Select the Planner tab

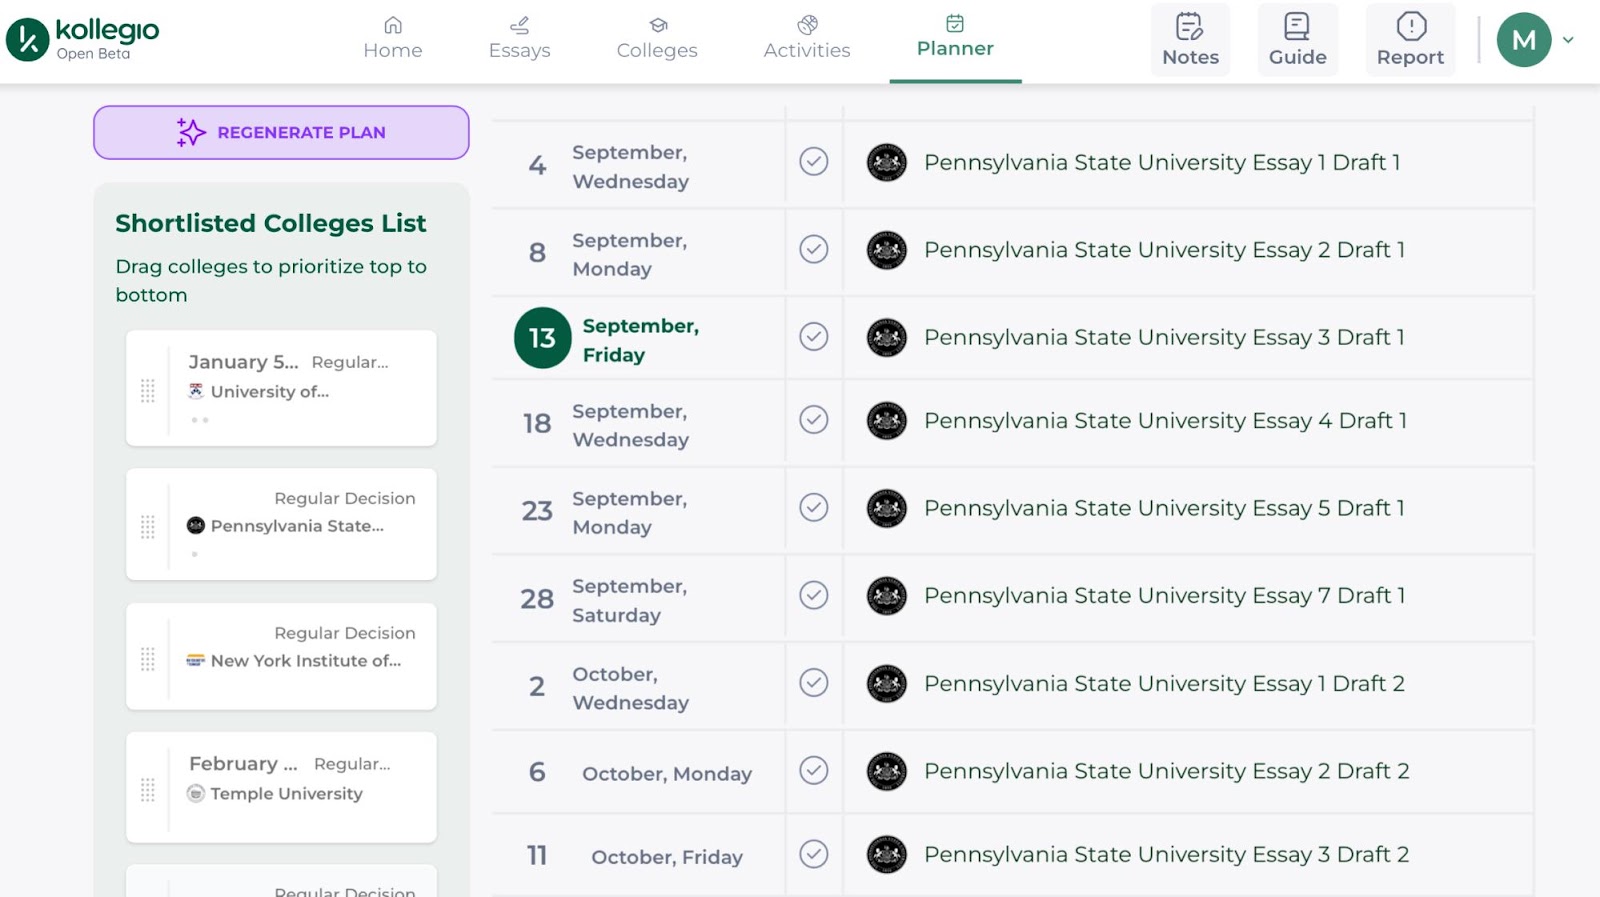pos(955,38)
